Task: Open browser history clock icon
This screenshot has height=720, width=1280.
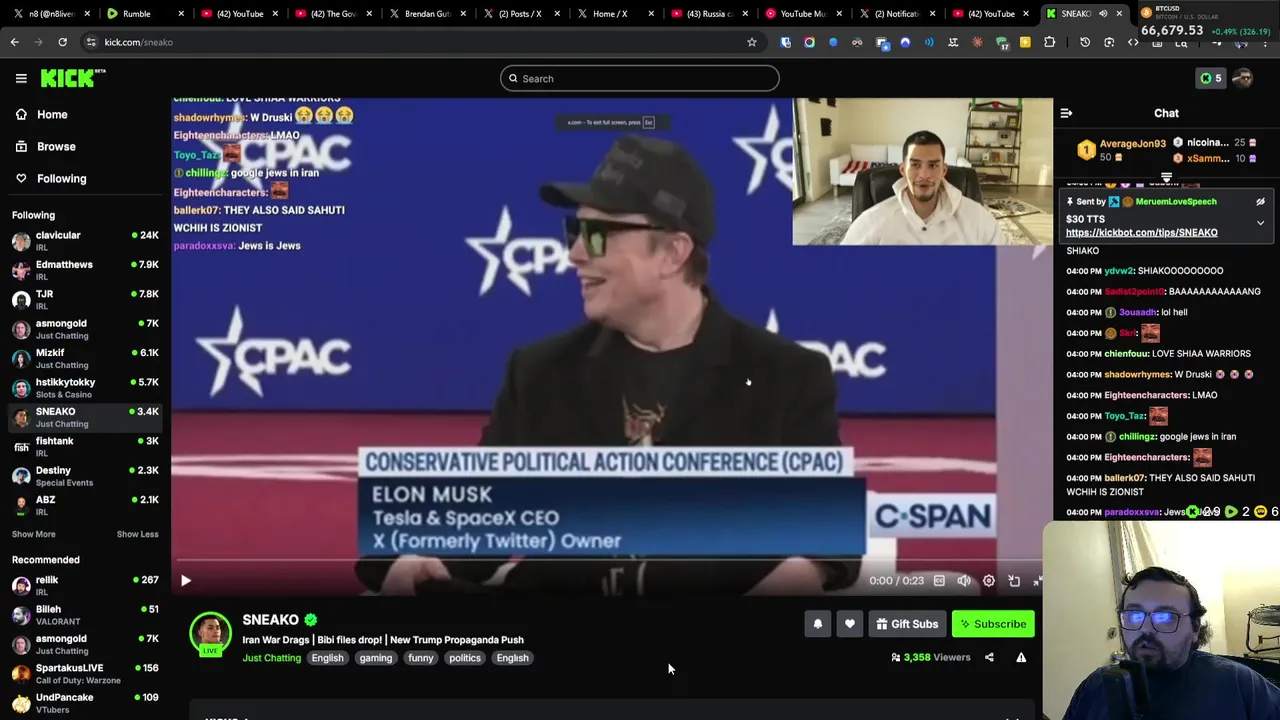Action: point(1085,42)
